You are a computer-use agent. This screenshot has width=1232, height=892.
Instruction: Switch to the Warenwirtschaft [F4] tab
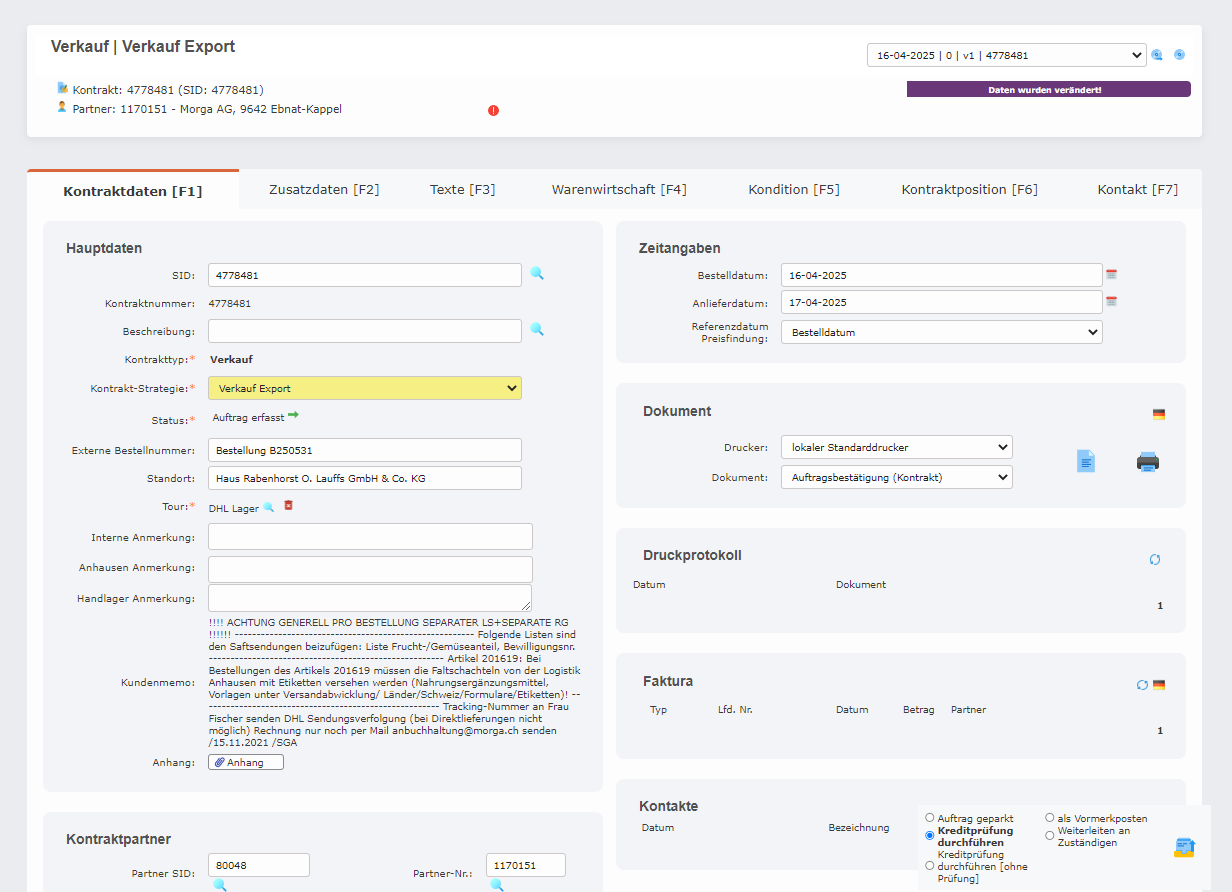click(x=619, y=189)
